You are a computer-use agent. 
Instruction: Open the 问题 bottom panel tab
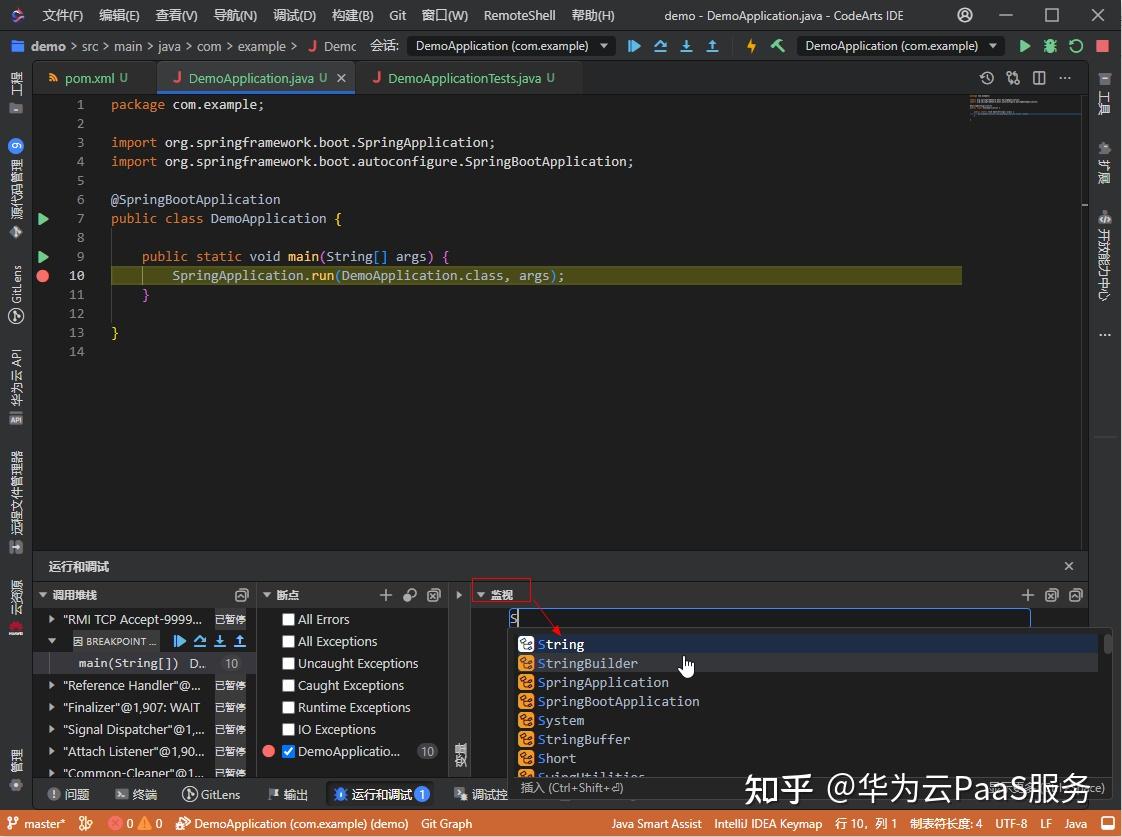[x=69, y=795]
